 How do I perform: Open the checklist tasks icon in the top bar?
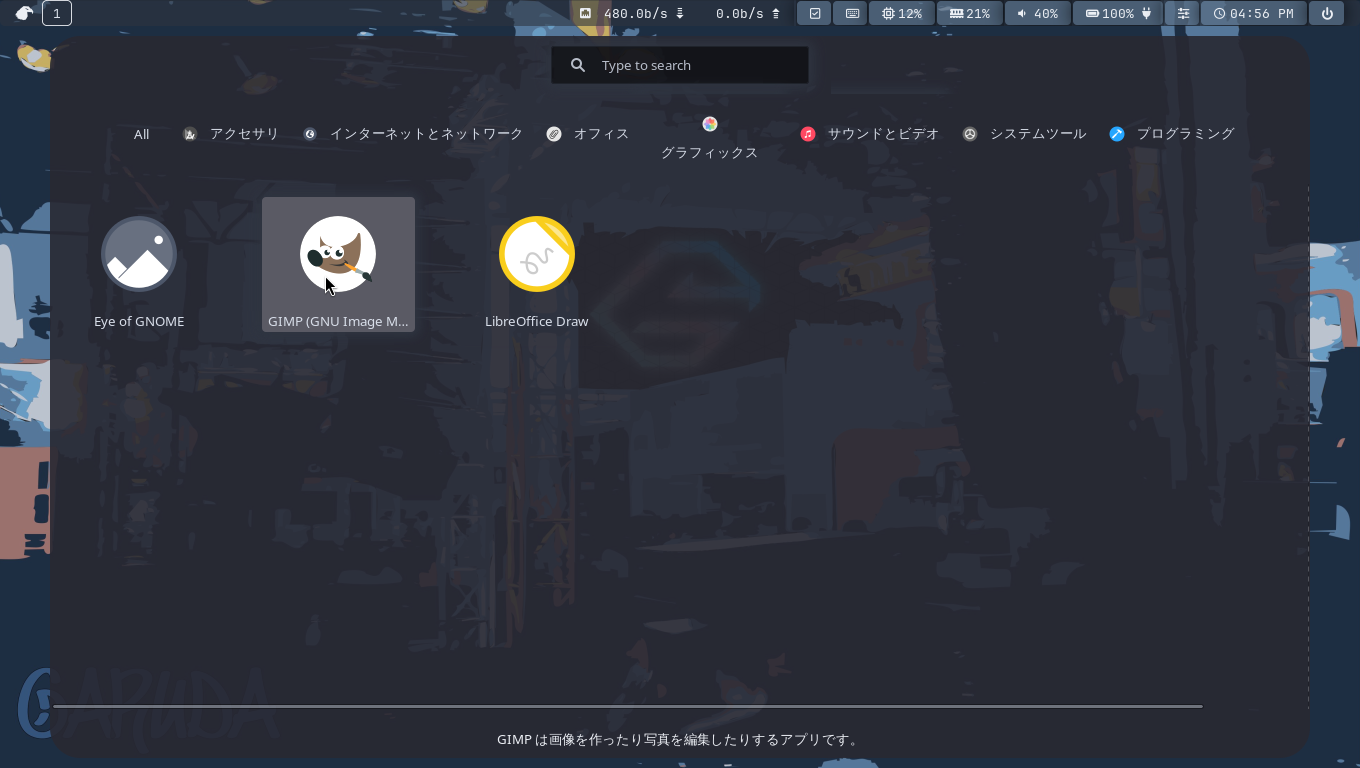pos(815,13)
